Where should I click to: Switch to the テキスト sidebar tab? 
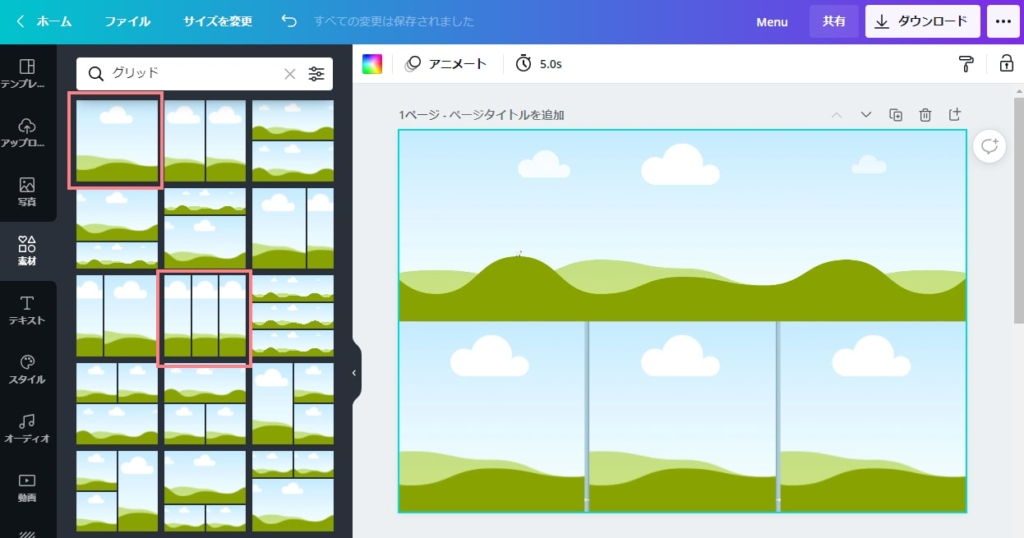[27, 310]
